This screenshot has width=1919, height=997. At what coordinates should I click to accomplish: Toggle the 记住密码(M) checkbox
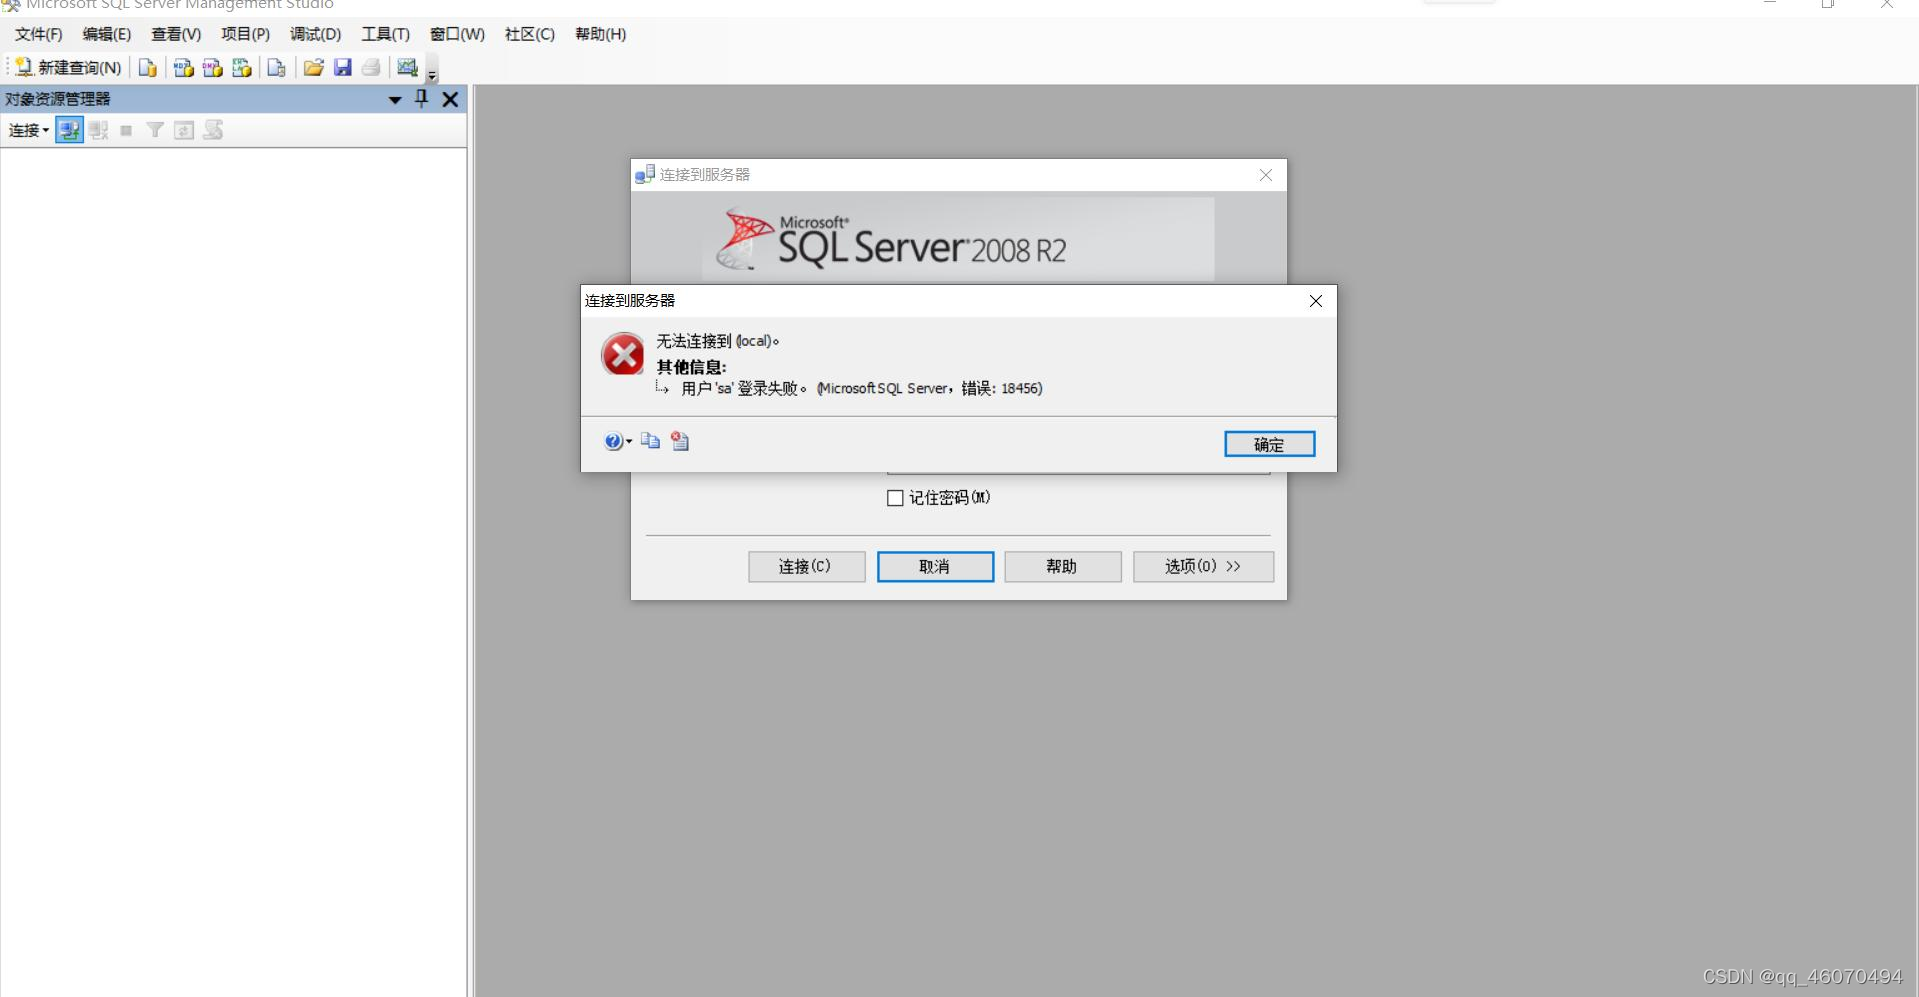pyautogui.click(x=895, y=498)
